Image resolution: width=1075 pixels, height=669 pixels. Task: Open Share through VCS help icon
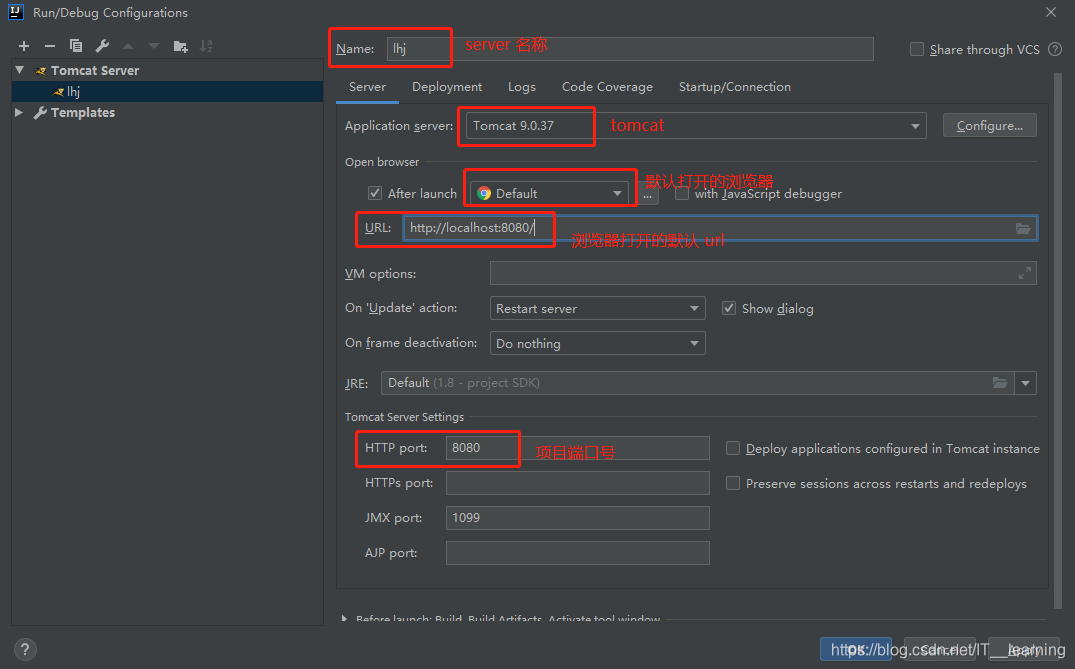[1055, 49]
